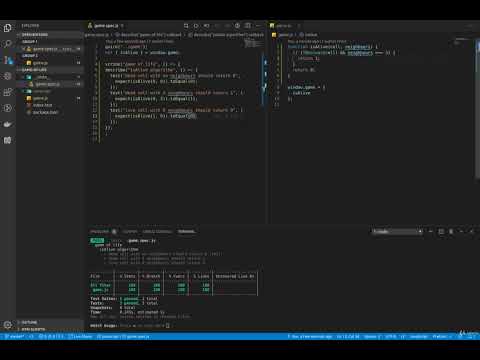Expand the Outline section in sidebar
Screen dimensions: 480x360
point(50,322)
